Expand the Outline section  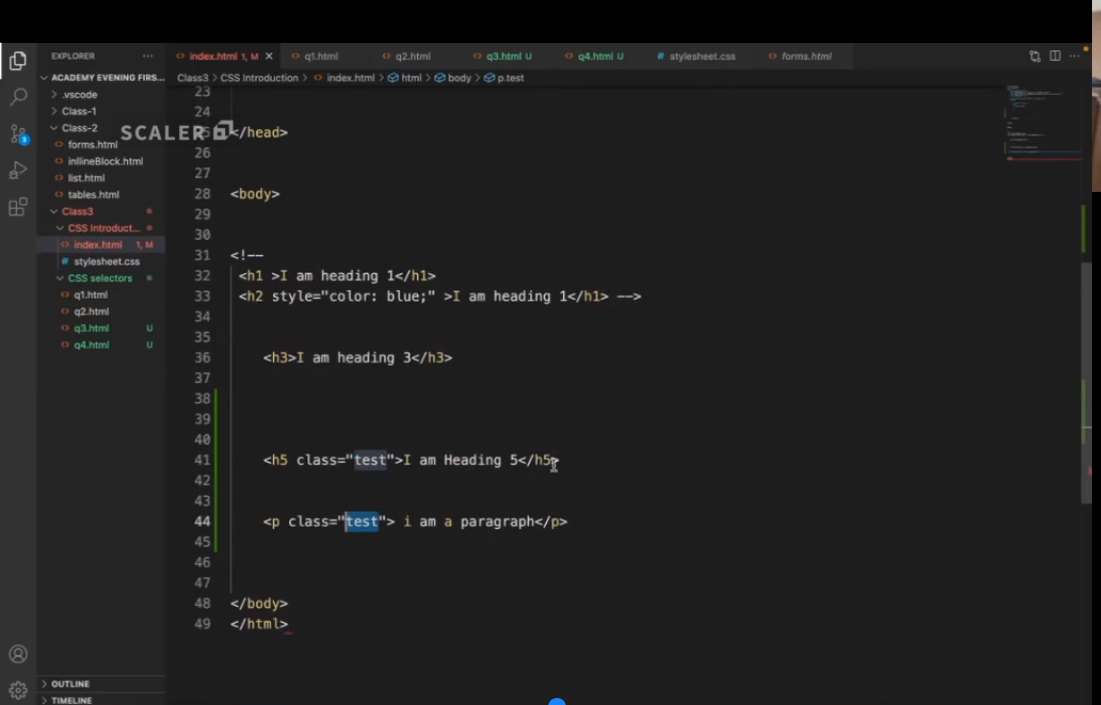[x=70, y=684]
